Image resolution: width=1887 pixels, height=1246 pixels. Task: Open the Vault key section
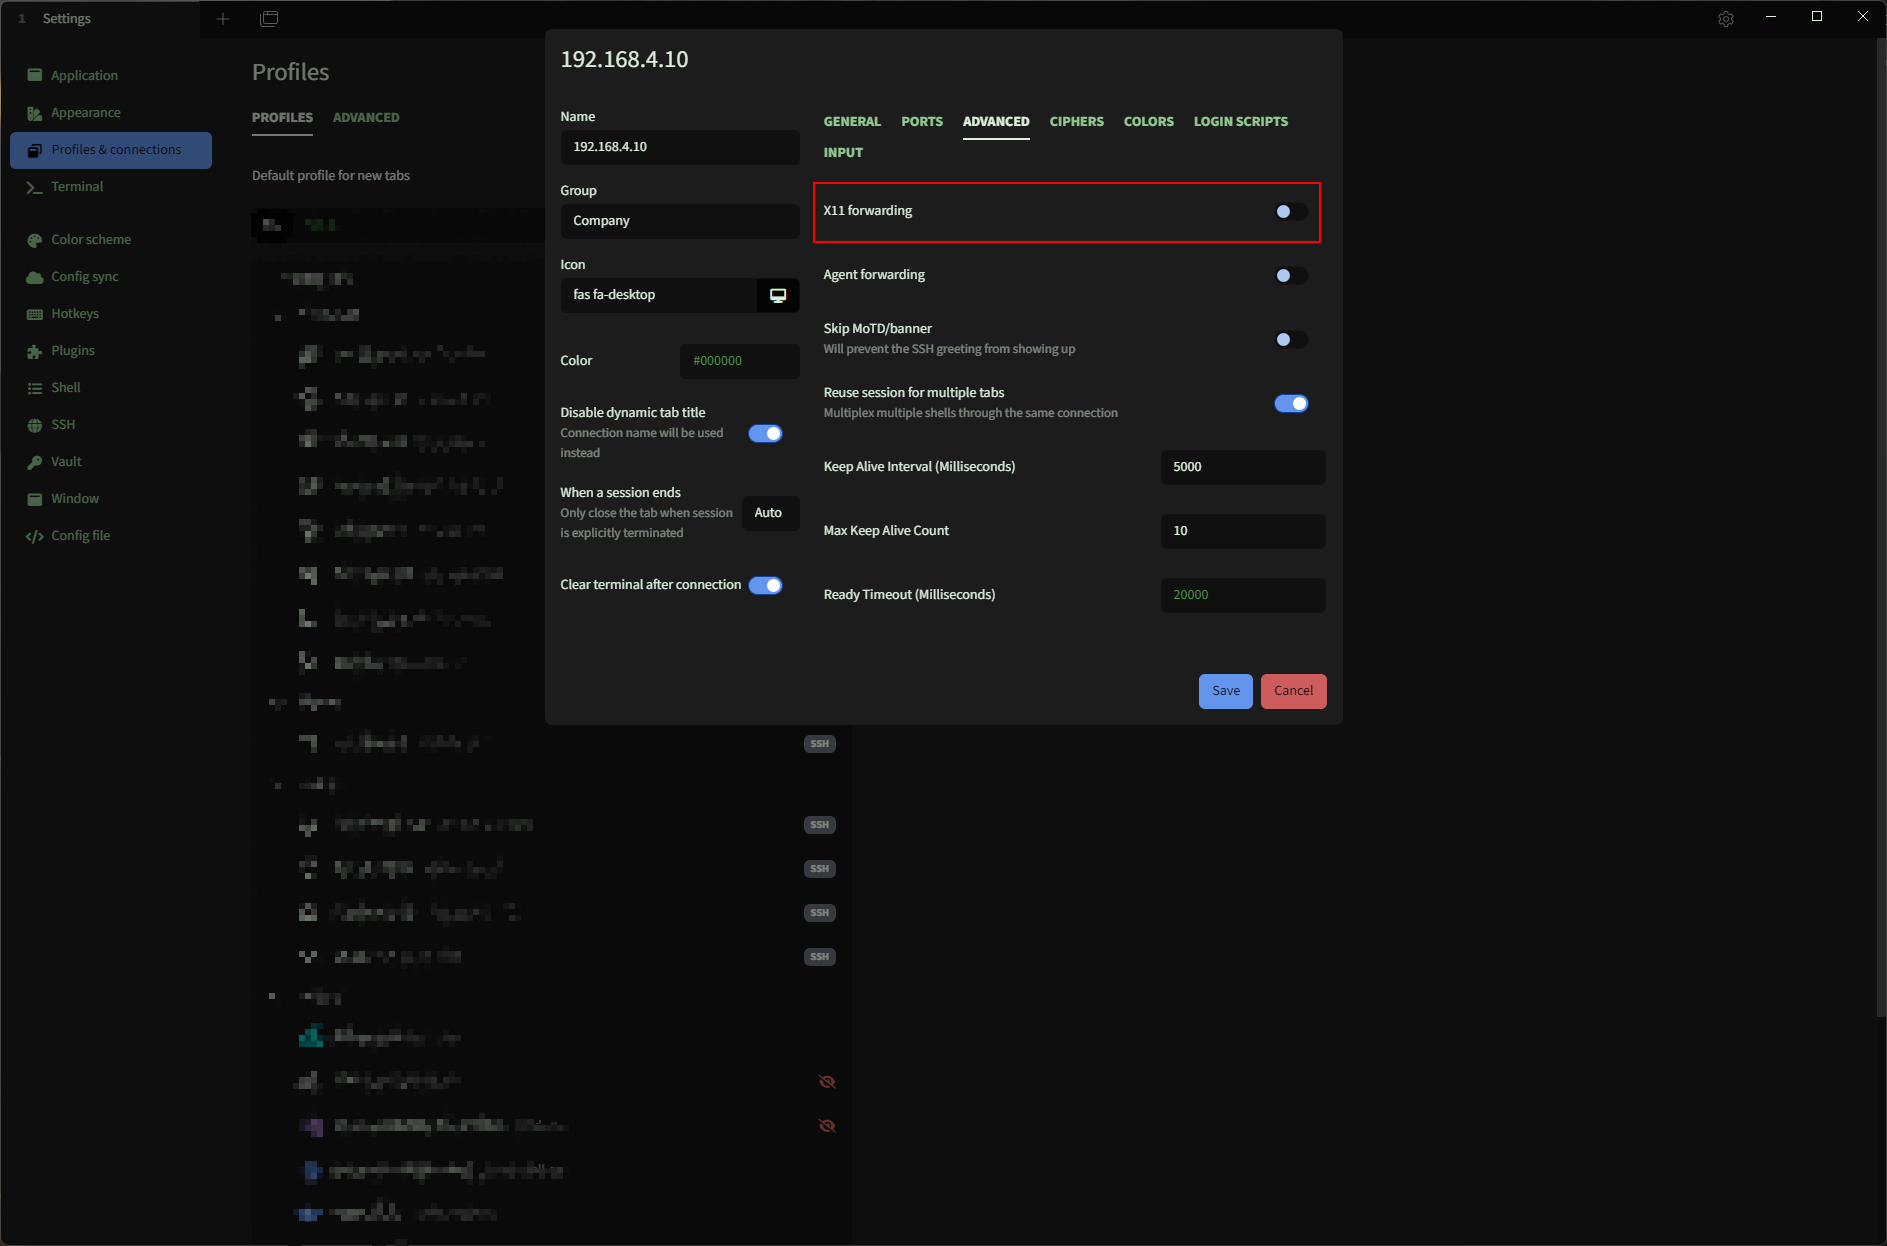[x=35, y=462]
